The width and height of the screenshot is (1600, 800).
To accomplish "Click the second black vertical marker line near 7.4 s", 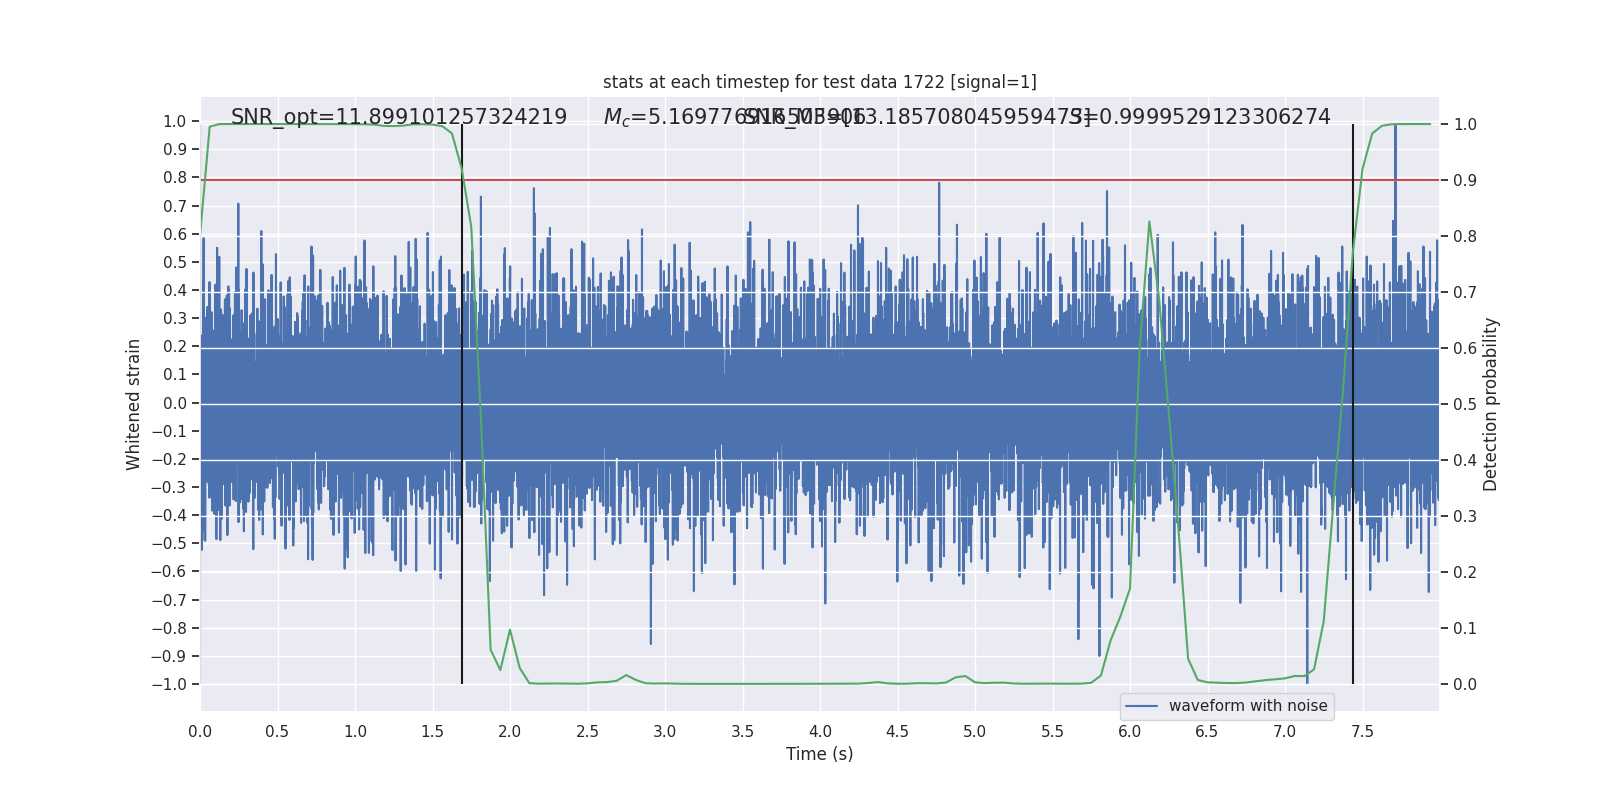I will (x=1353, y=404).
